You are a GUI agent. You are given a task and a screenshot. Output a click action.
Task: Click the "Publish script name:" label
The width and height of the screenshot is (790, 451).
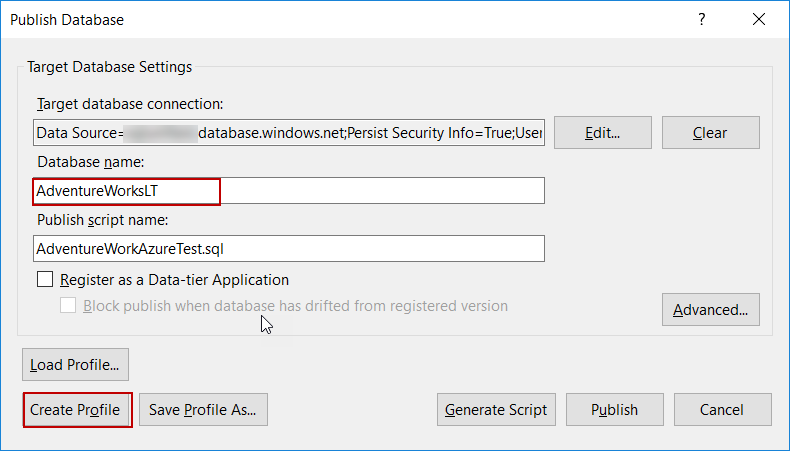pyautogui.click(x=101, y=220)
